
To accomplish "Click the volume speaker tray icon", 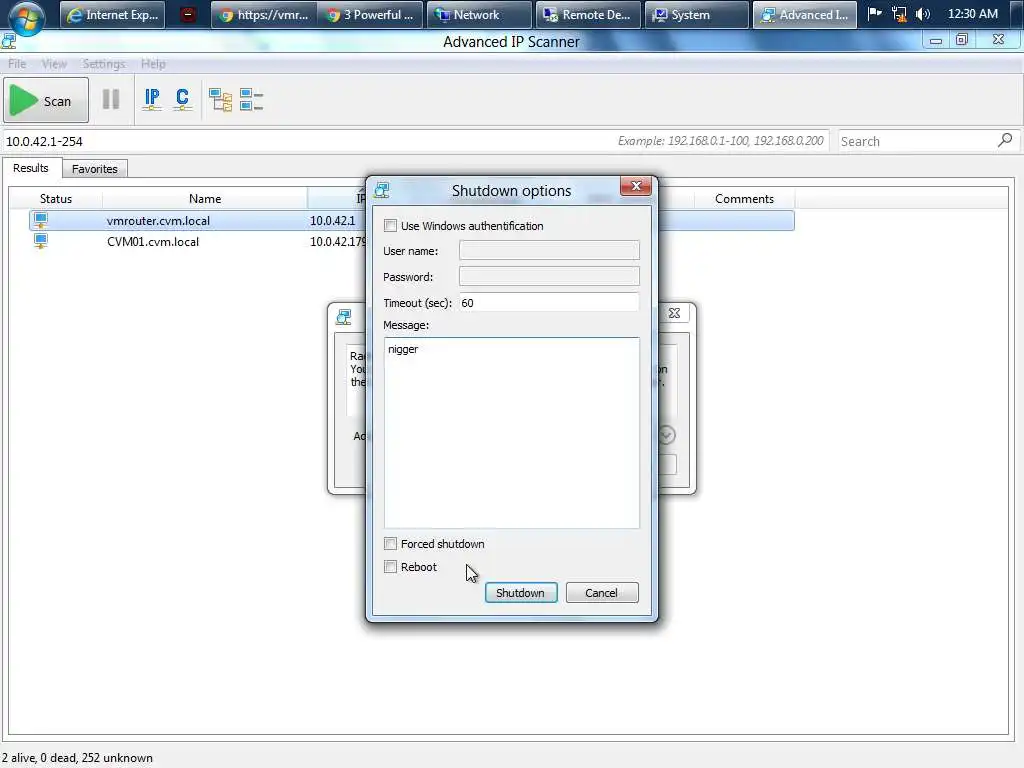I will tap(923, 14).
